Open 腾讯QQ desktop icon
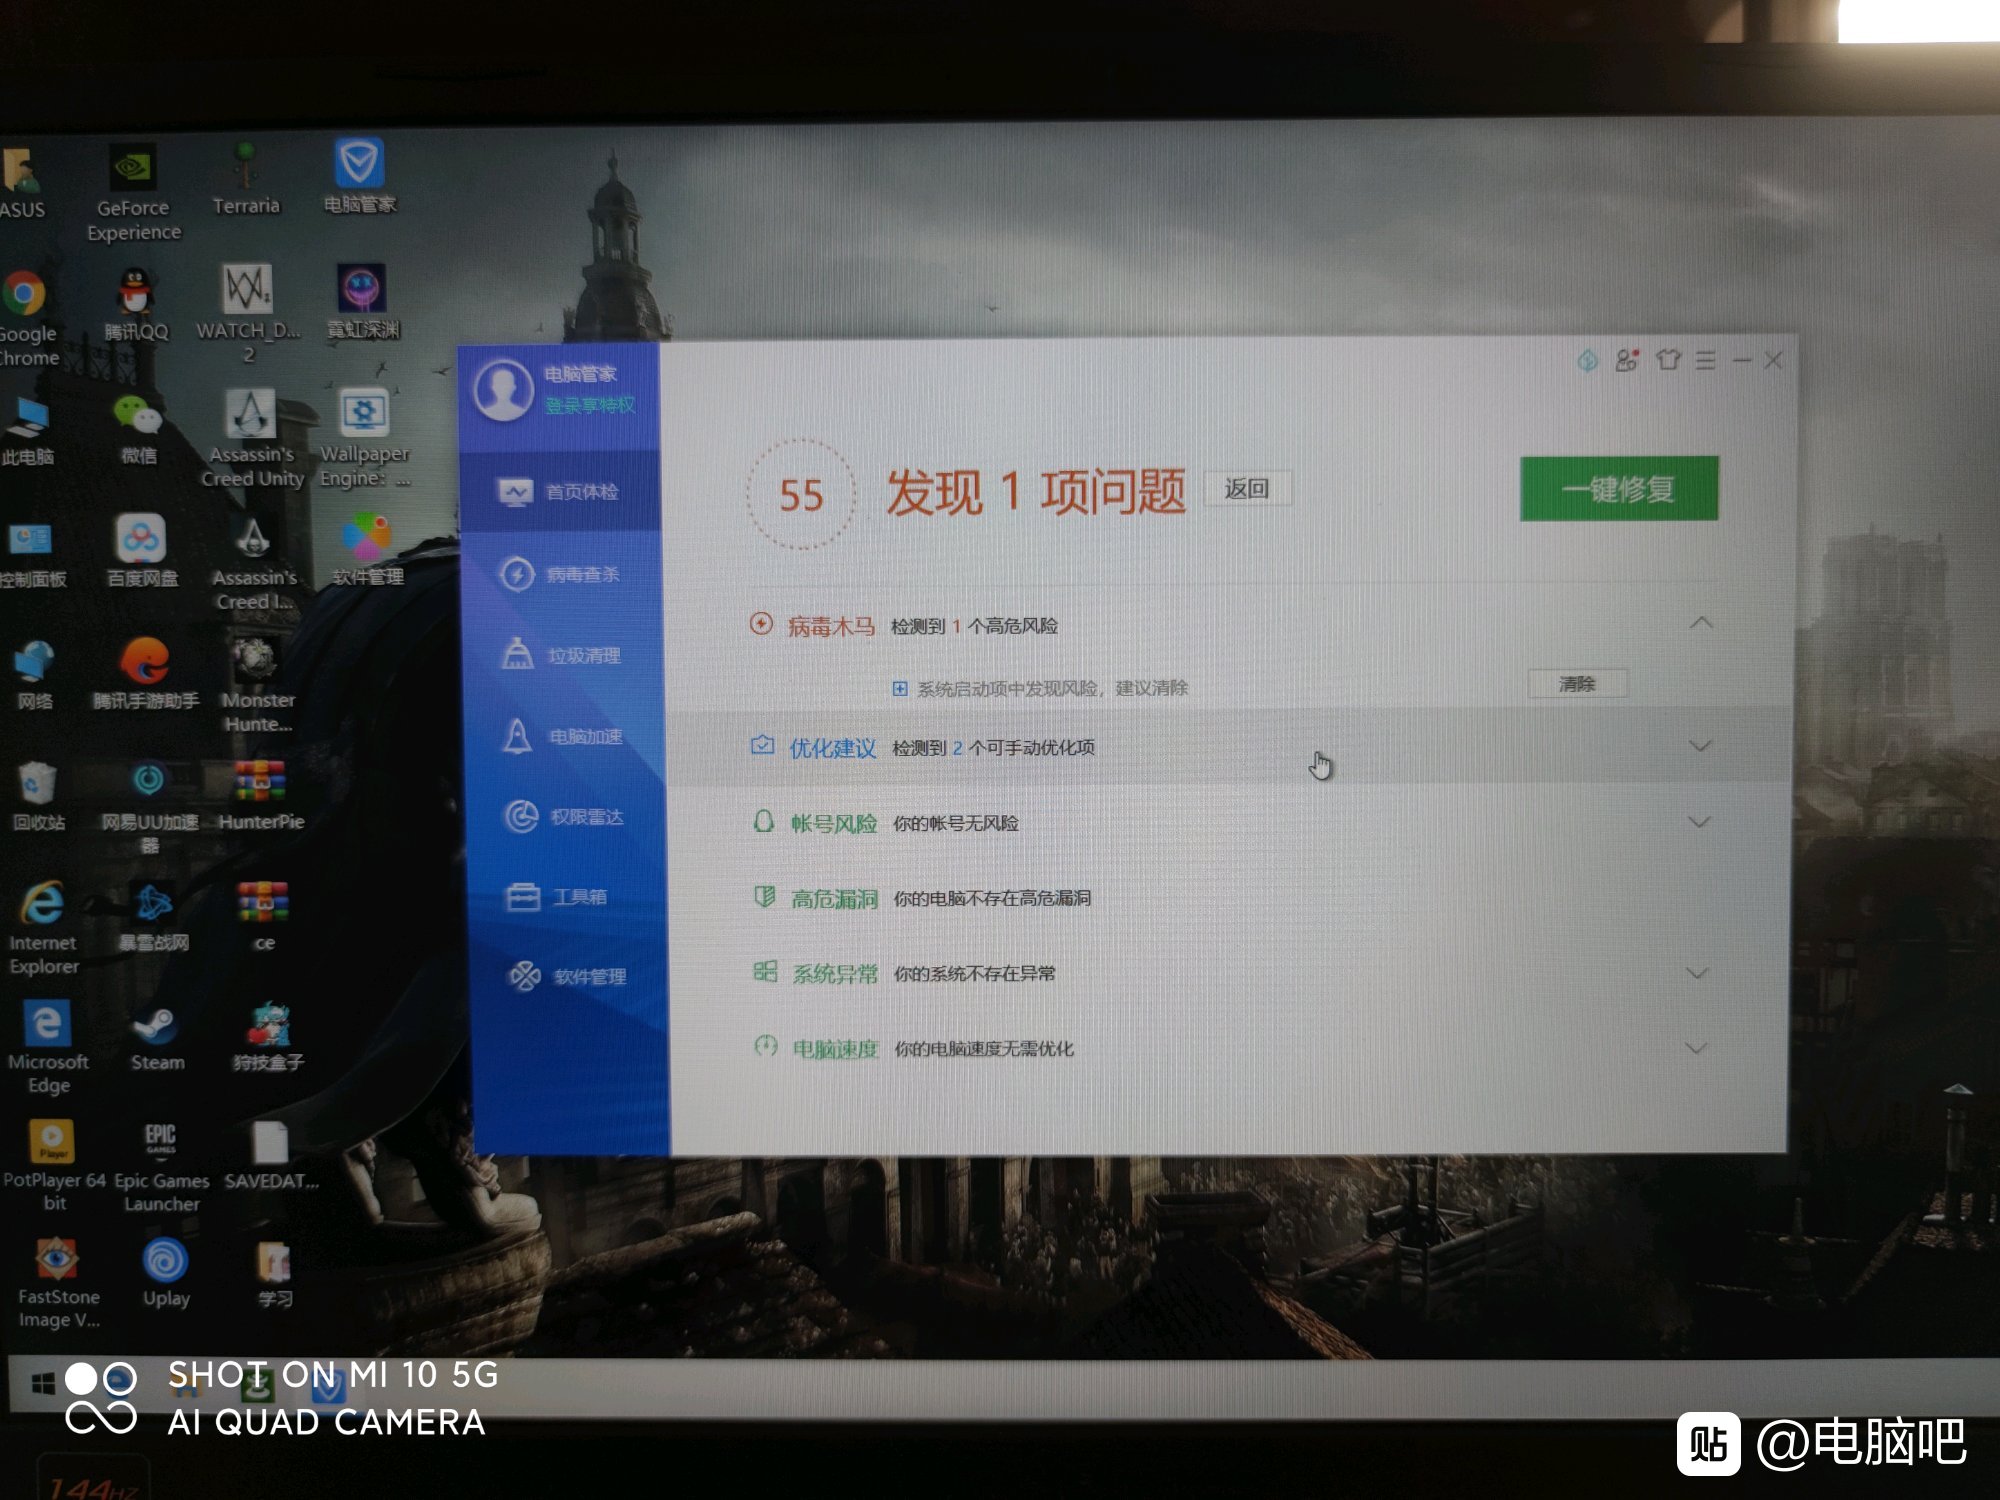The image size is (2000, 1500). [x=136, y=304]
